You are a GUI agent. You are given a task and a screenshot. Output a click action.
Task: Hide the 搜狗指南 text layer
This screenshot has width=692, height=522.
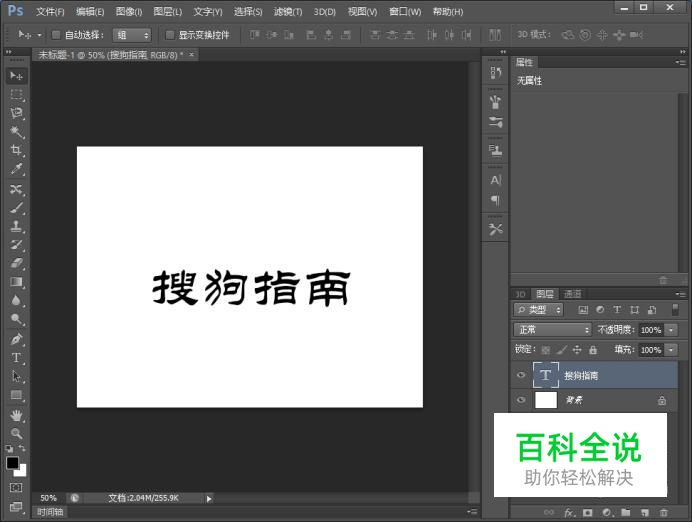(521, 375)
